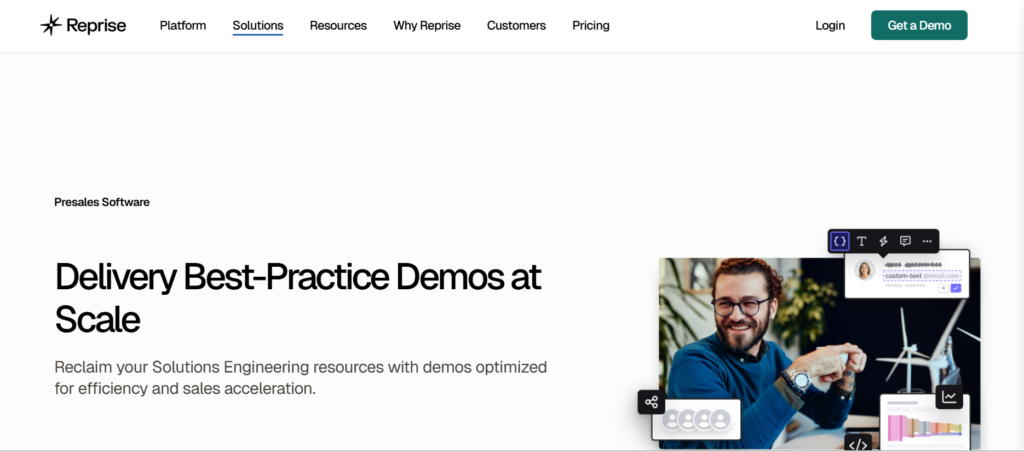Open the three-dots more options icon
This screenshot has width=1024, height=452.
(x=927, y=241)
